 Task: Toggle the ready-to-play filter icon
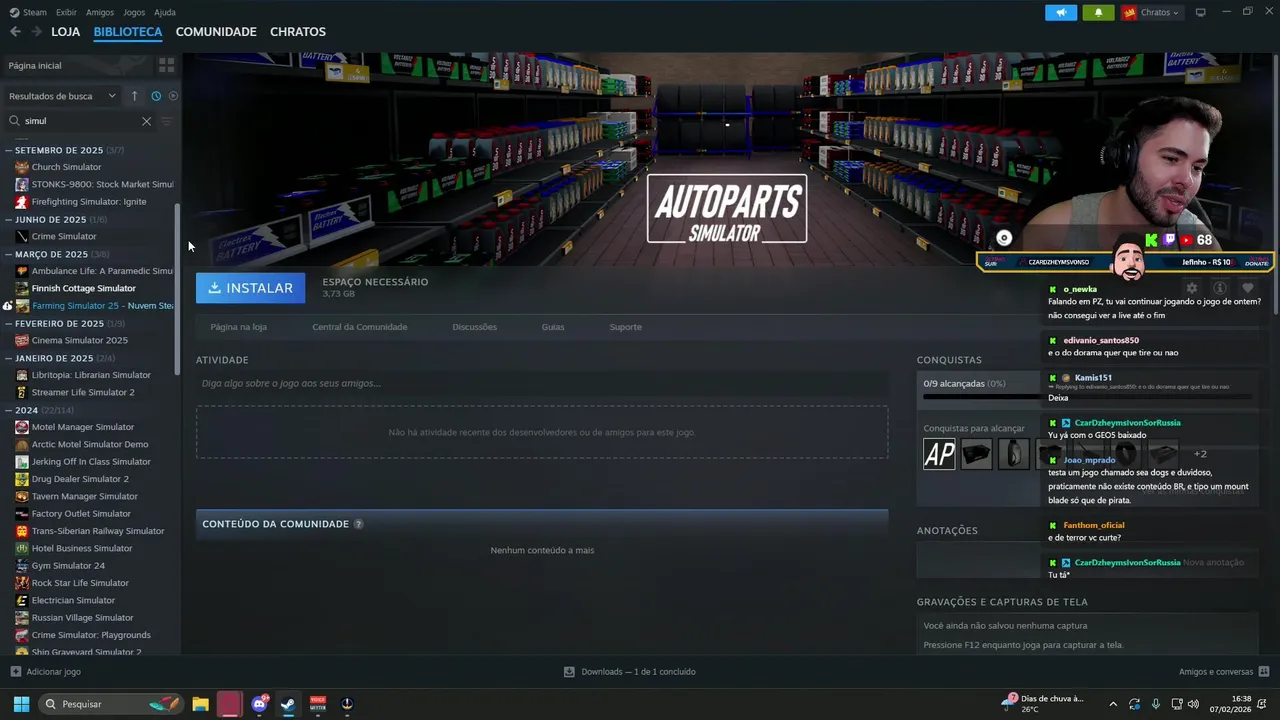pos(173,96)
